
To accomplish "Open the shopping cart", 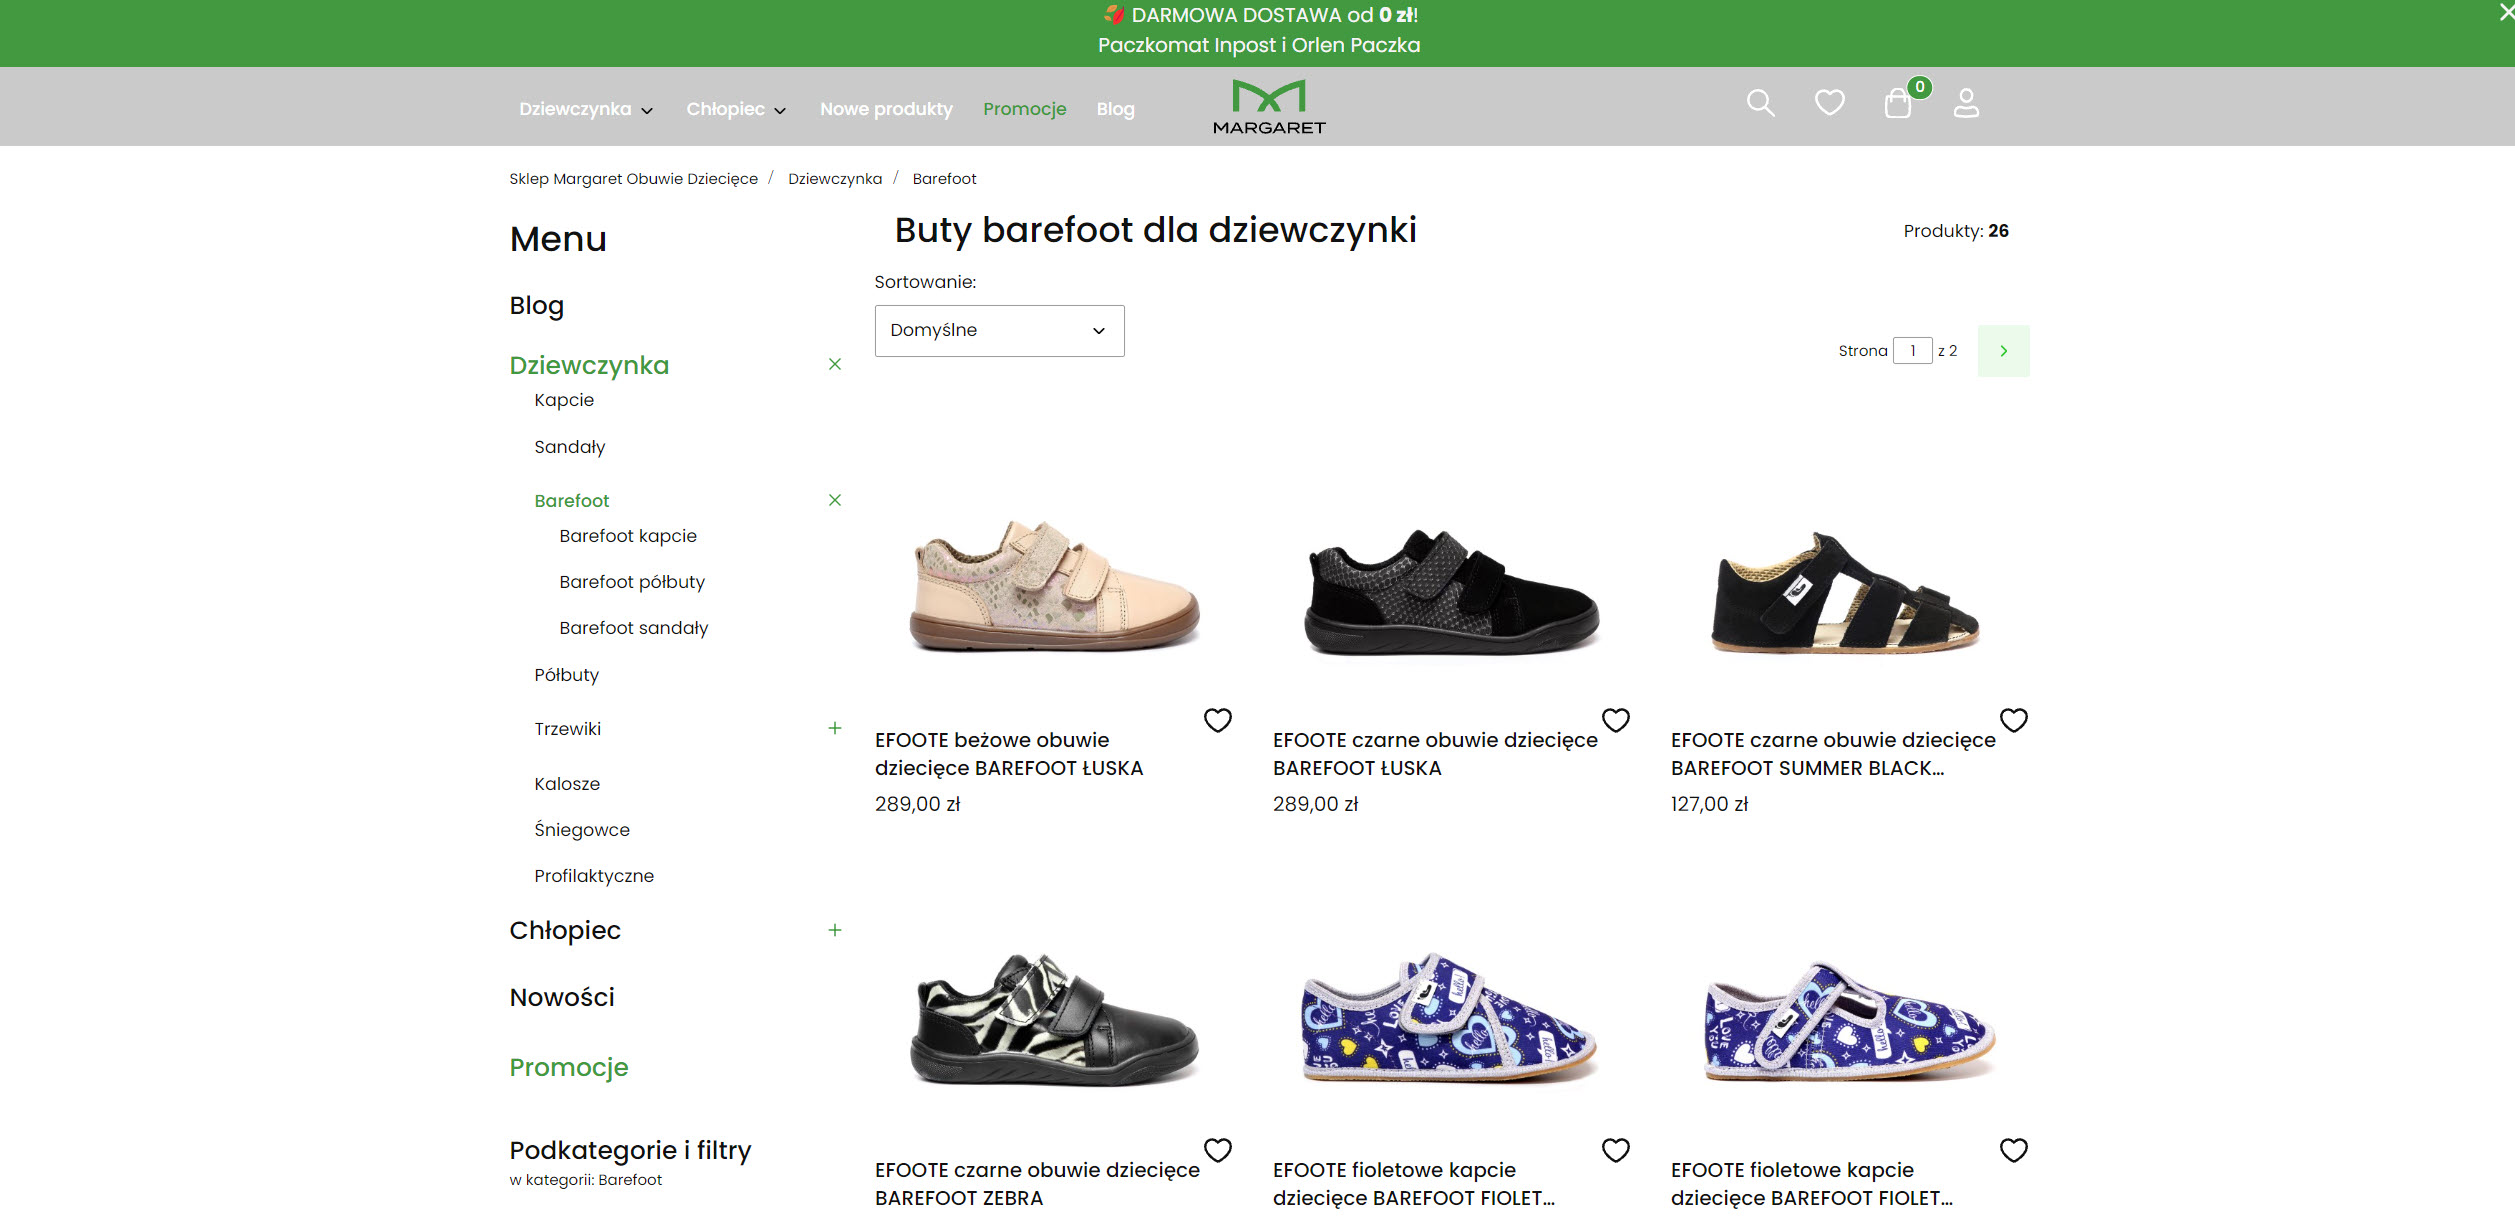I will point(1899,103).
